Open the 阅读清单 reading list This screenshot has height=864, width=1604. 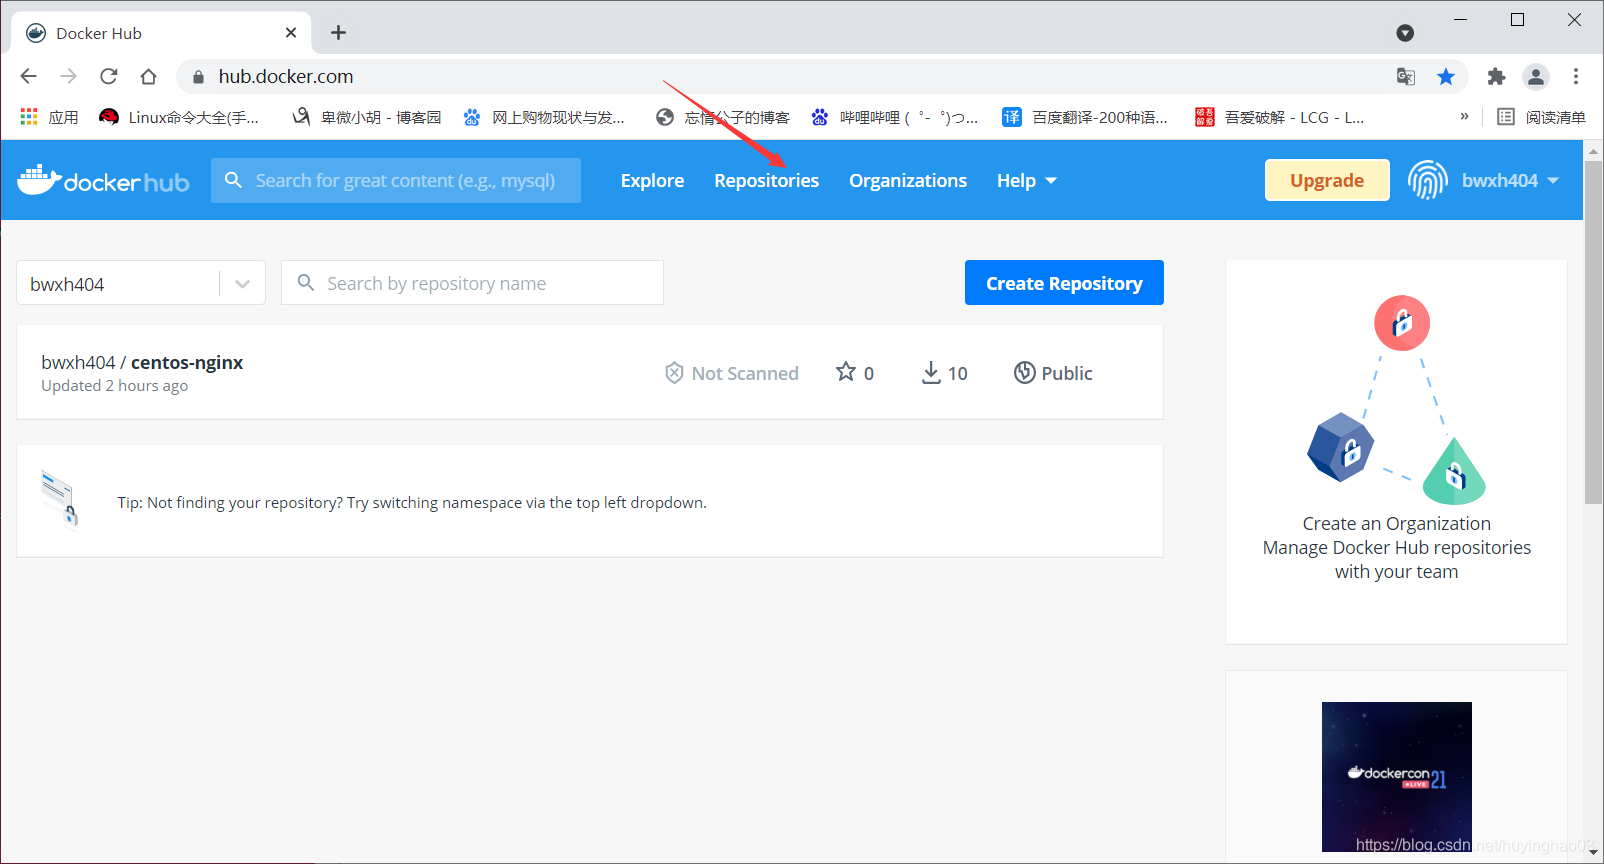coord(1541,117)
